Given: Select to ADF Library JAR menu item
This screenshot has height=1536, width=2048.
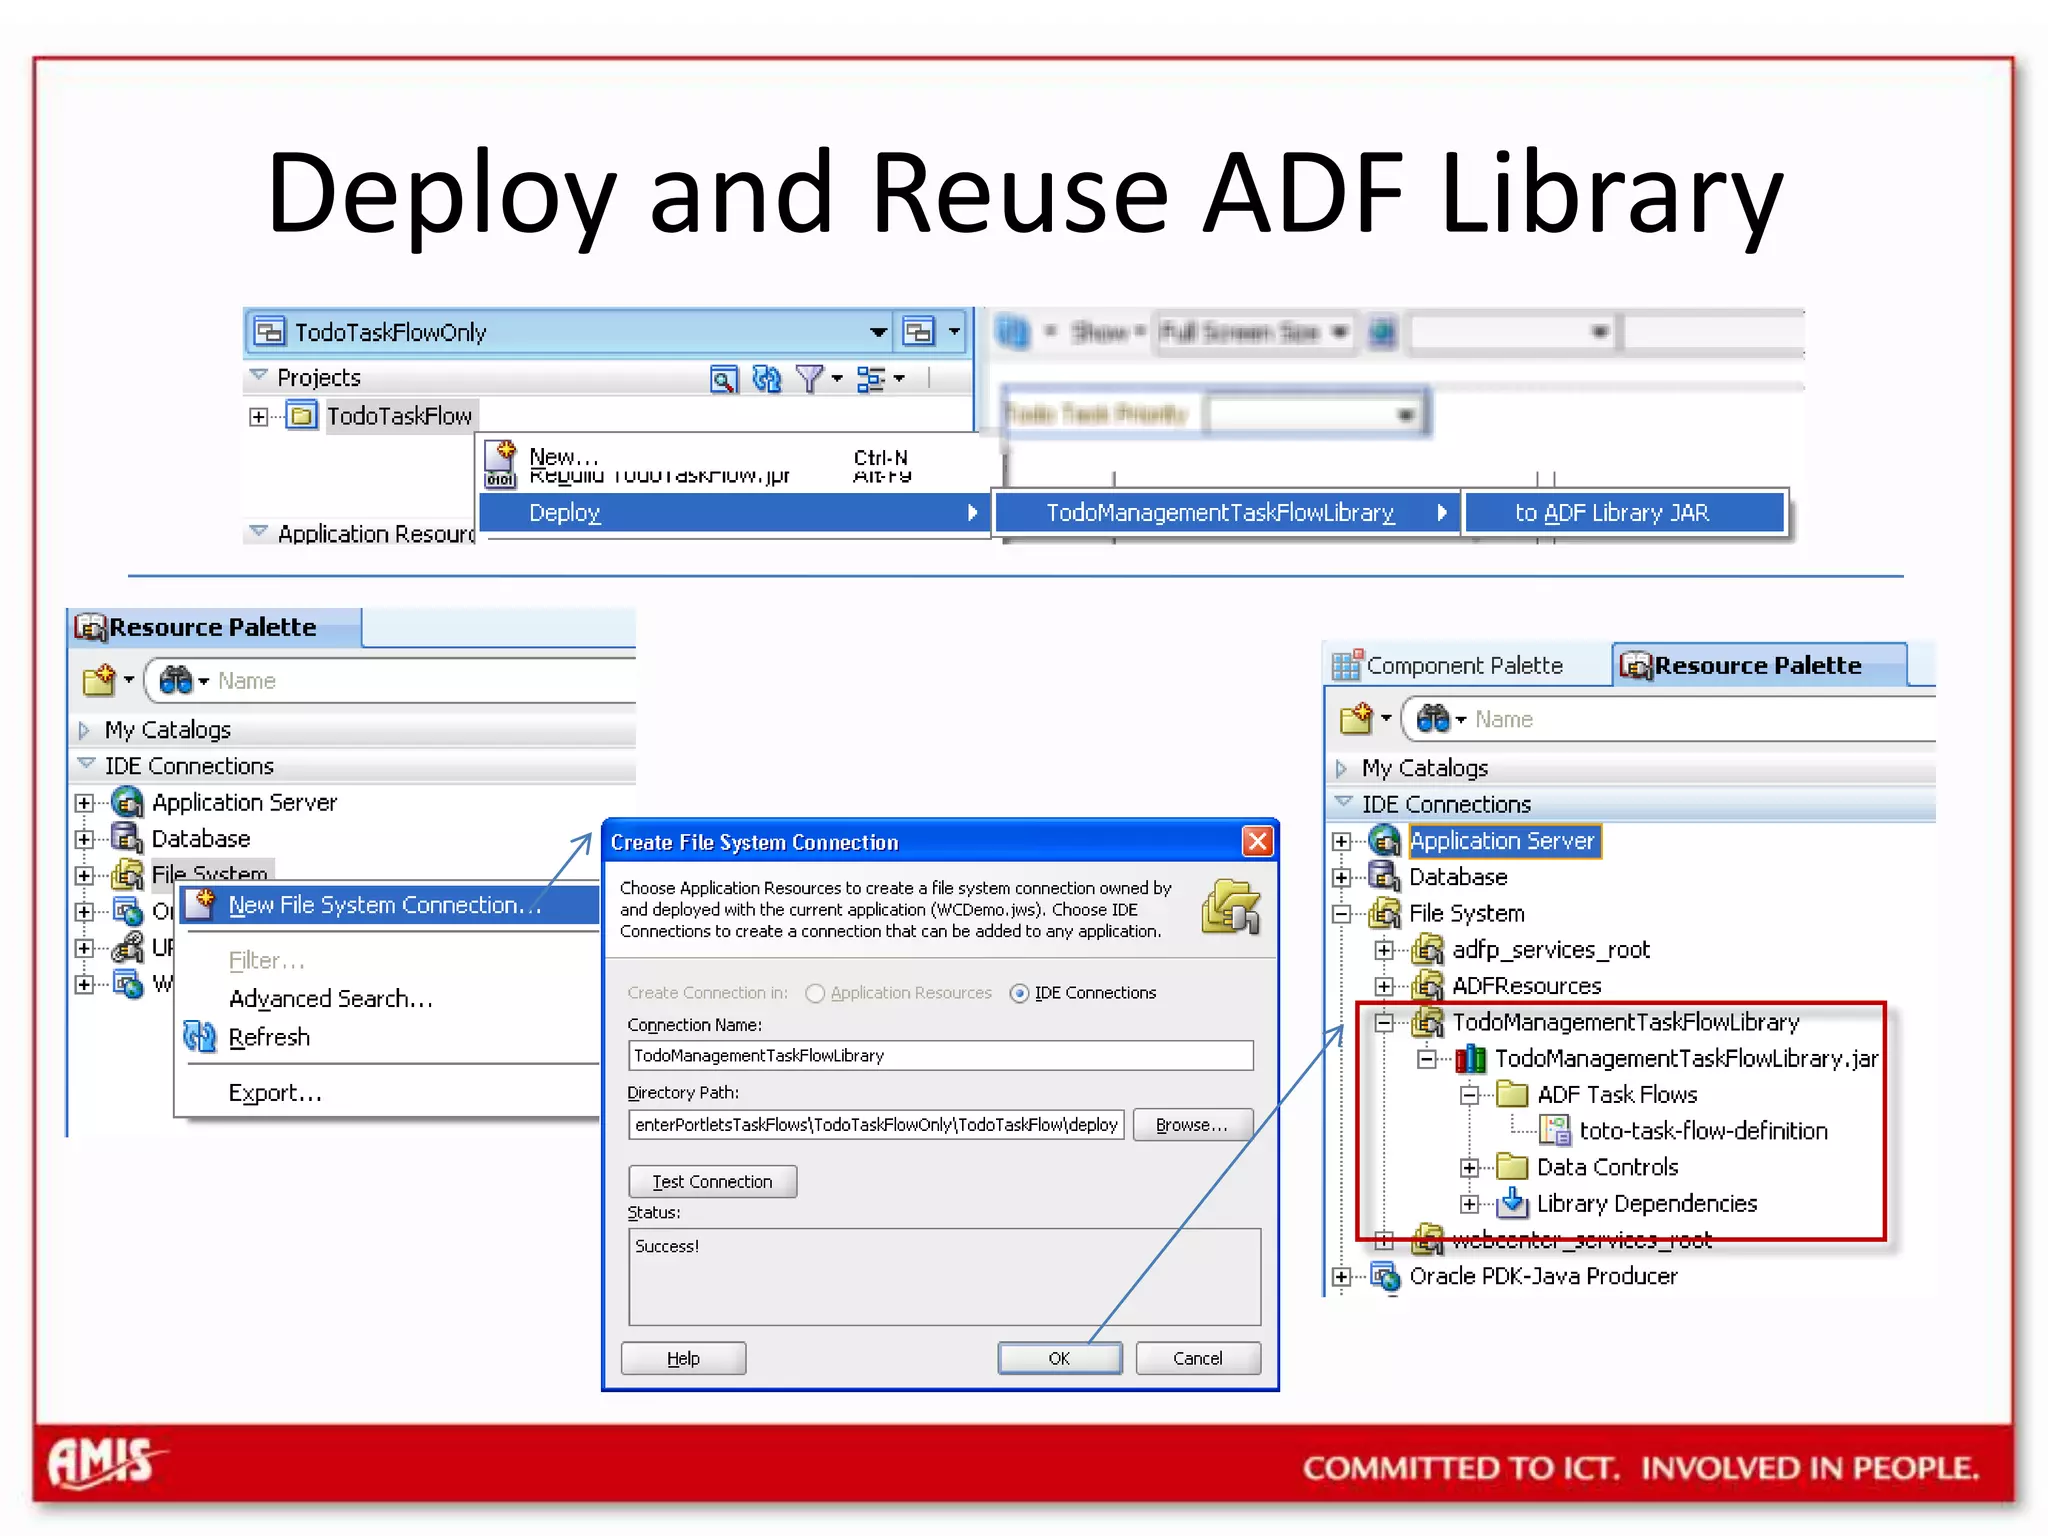Looking at the screenshot, I should 1625,513.
